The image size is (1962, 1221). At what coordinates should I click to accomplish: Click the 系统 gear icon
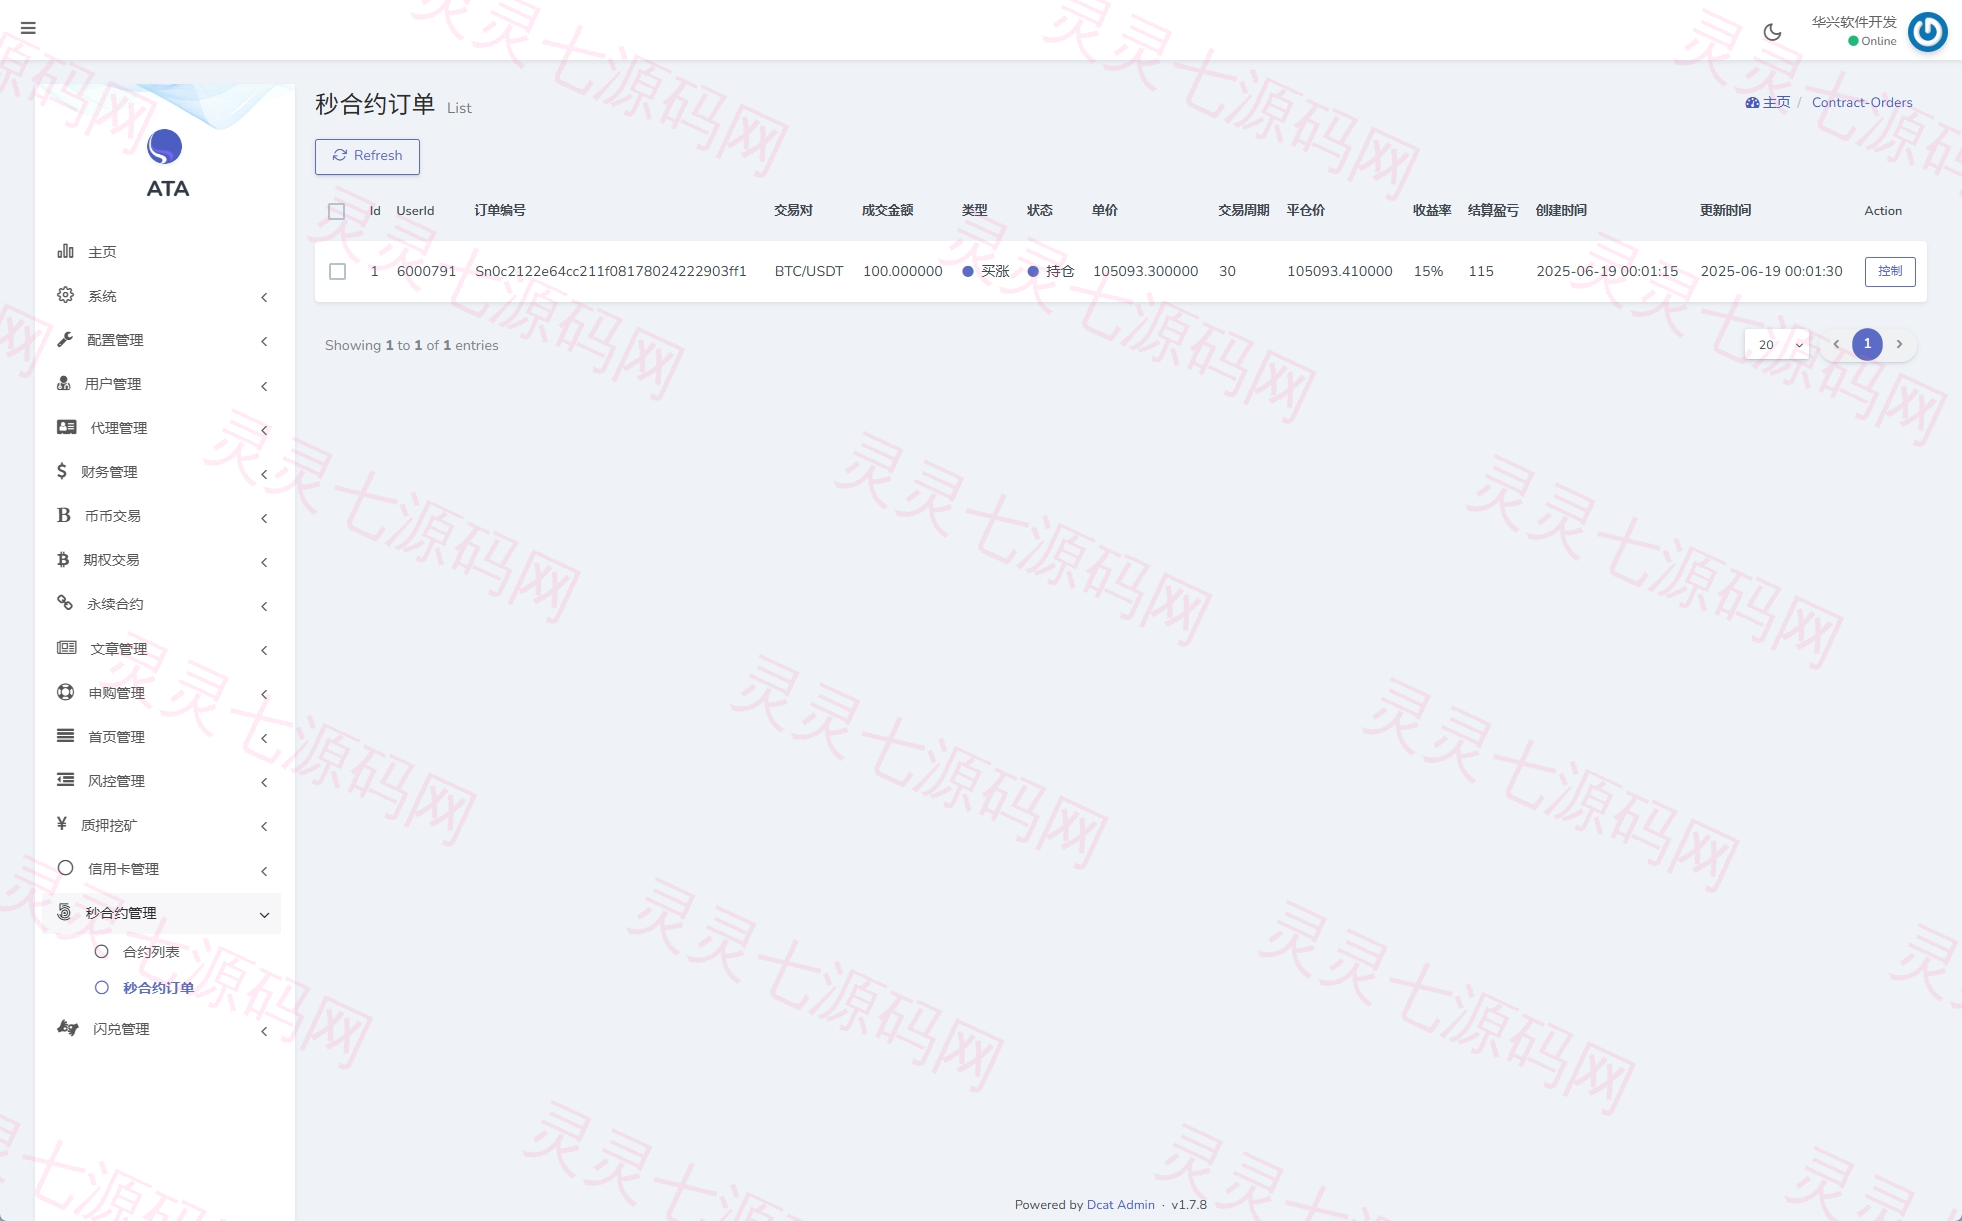coord(65,295)
